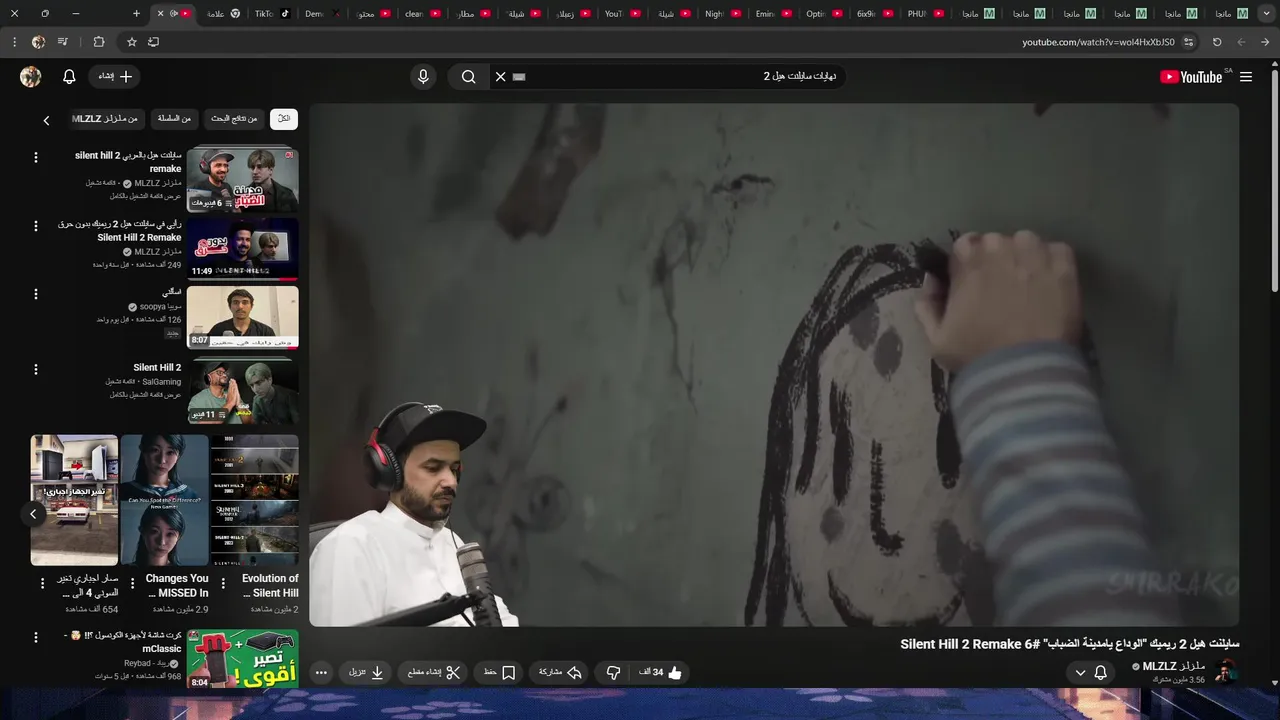Open menu for 'Changes You MISSED In' short

pyautogui.click(x=133, y=583)
